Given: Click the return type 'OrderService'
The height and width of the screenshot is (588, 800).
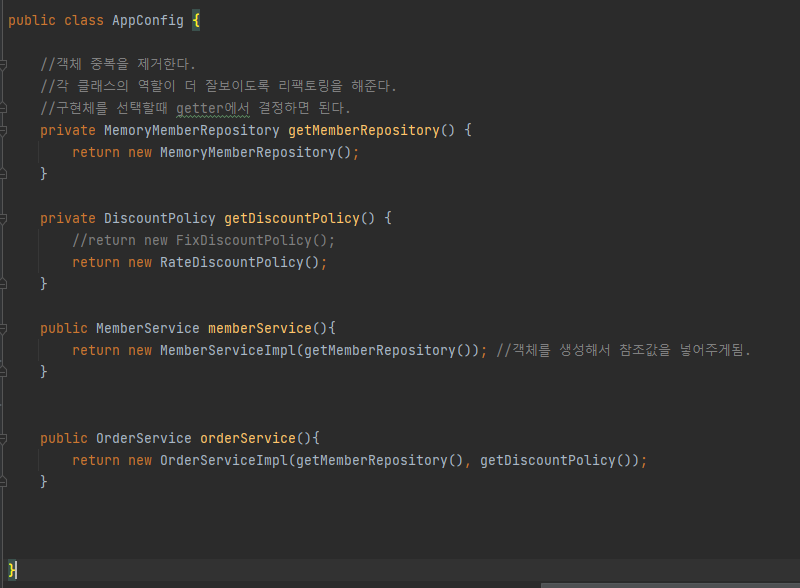Looking at the screenshot, I should click(x=144, y=438).
